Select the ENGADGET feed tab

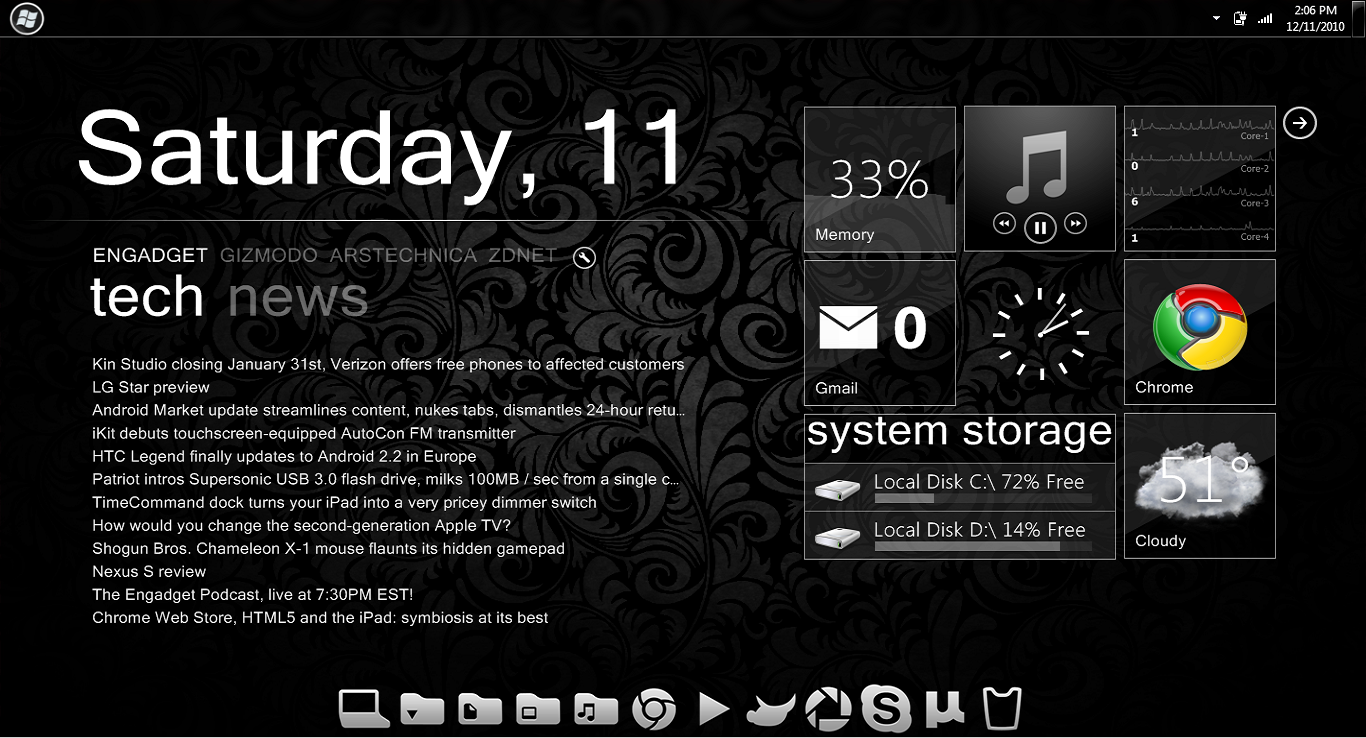[150, 256]
